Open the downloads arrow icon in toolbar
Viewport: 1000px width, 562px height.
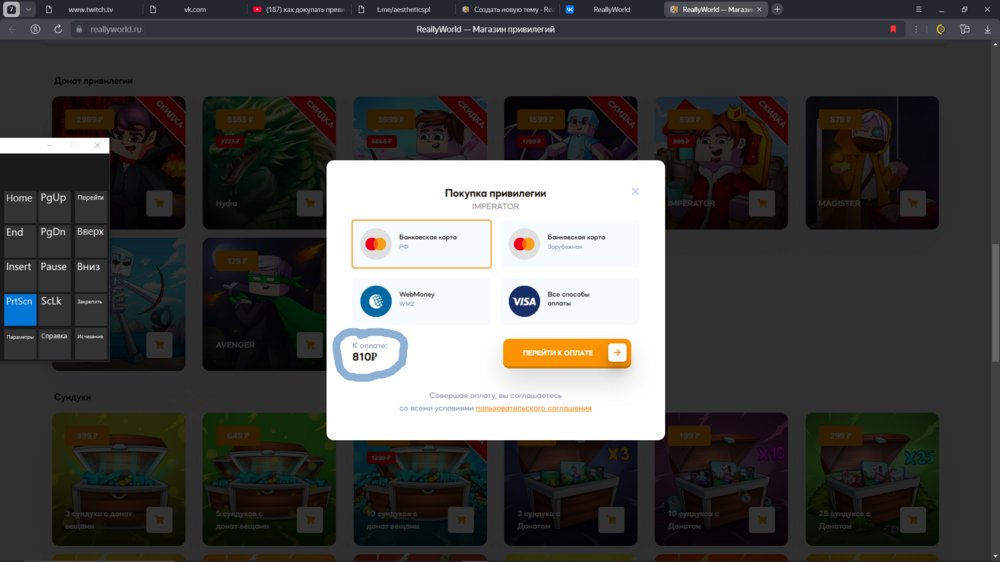[988, 29]
